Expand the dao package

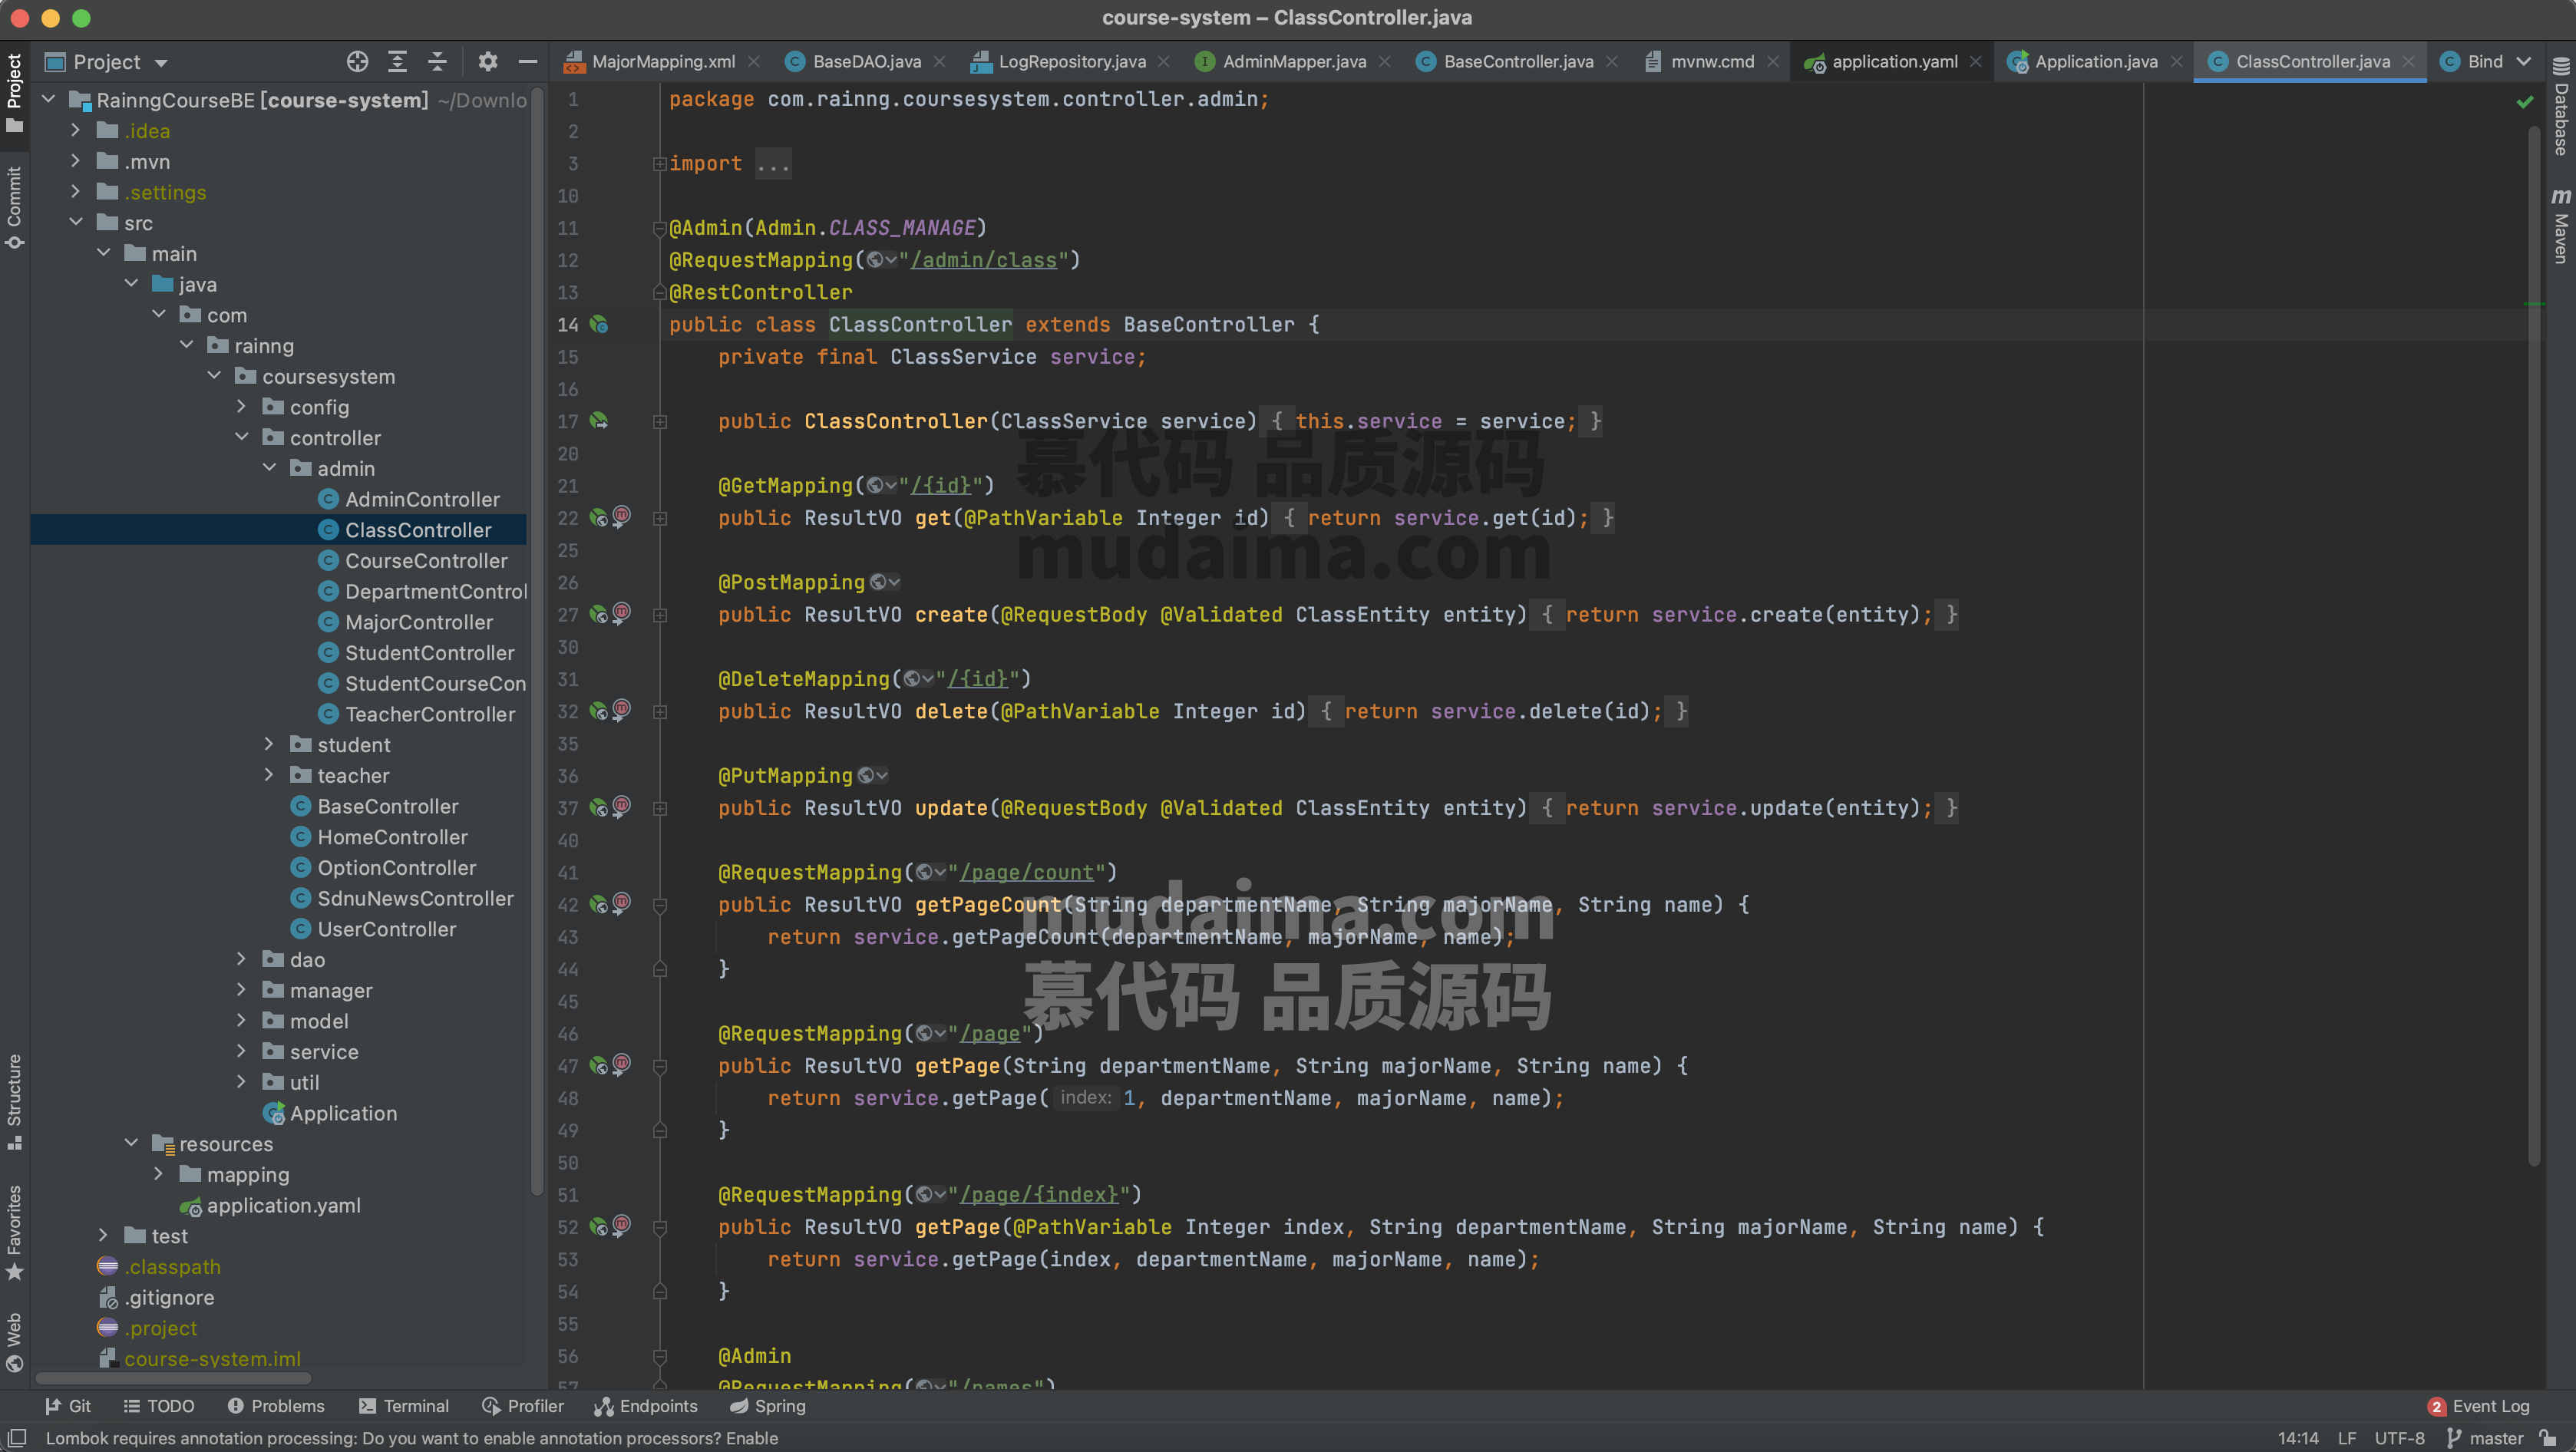click(241, 959)
